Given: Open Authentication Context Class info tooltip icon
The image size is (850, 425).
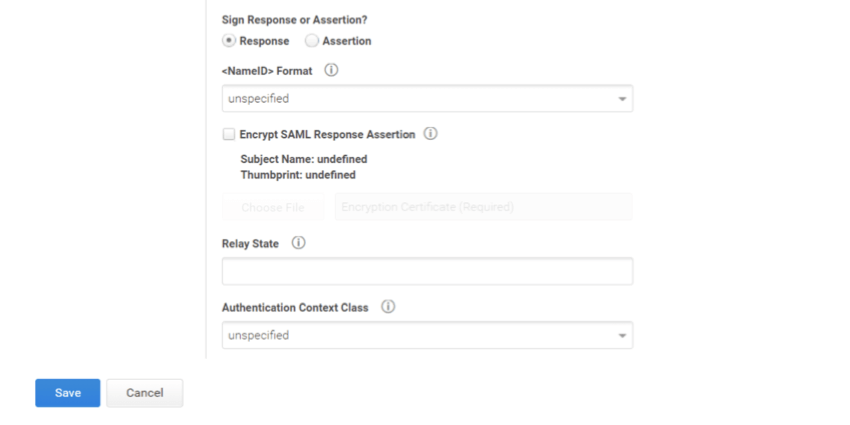Looking at the screenshot, I should tap(388, 307).
